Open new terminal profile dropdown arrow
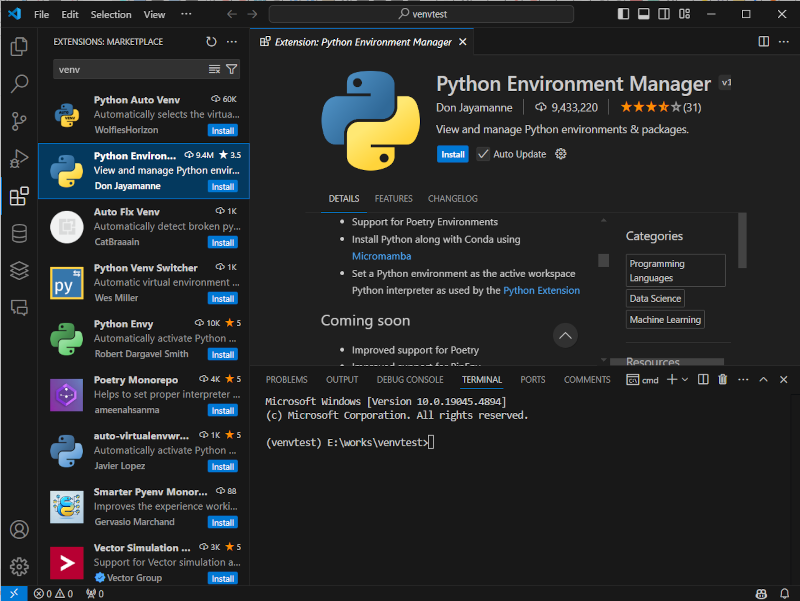 point(685,380)
